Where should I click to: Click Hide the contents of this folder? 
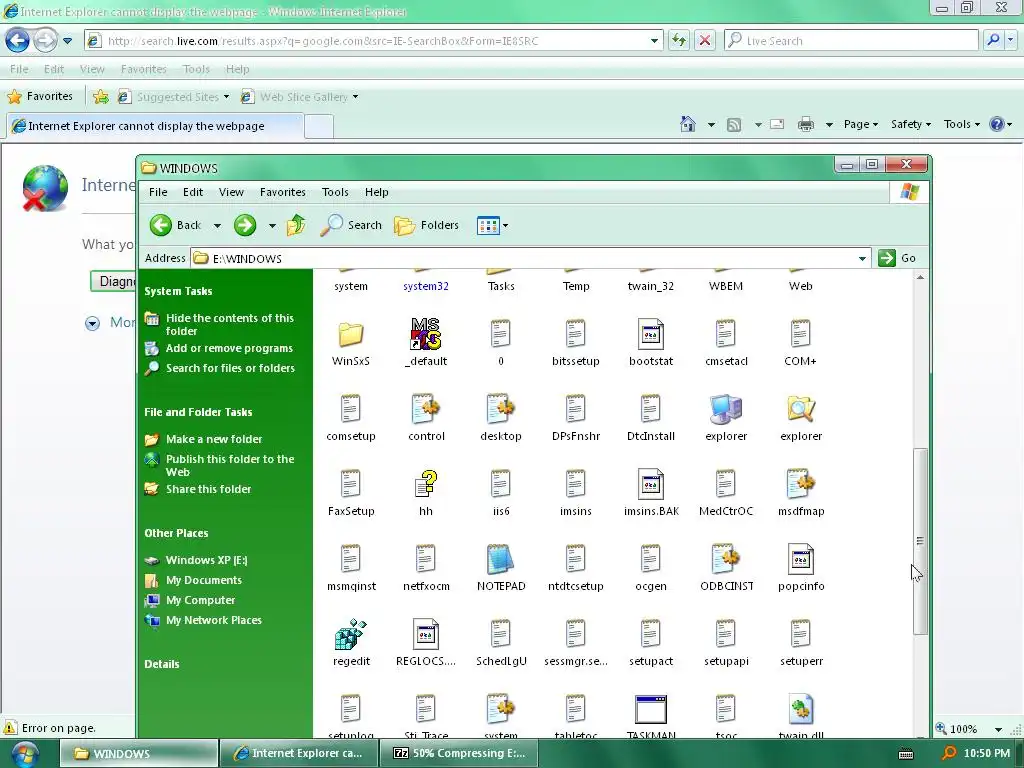click(229, 325)
